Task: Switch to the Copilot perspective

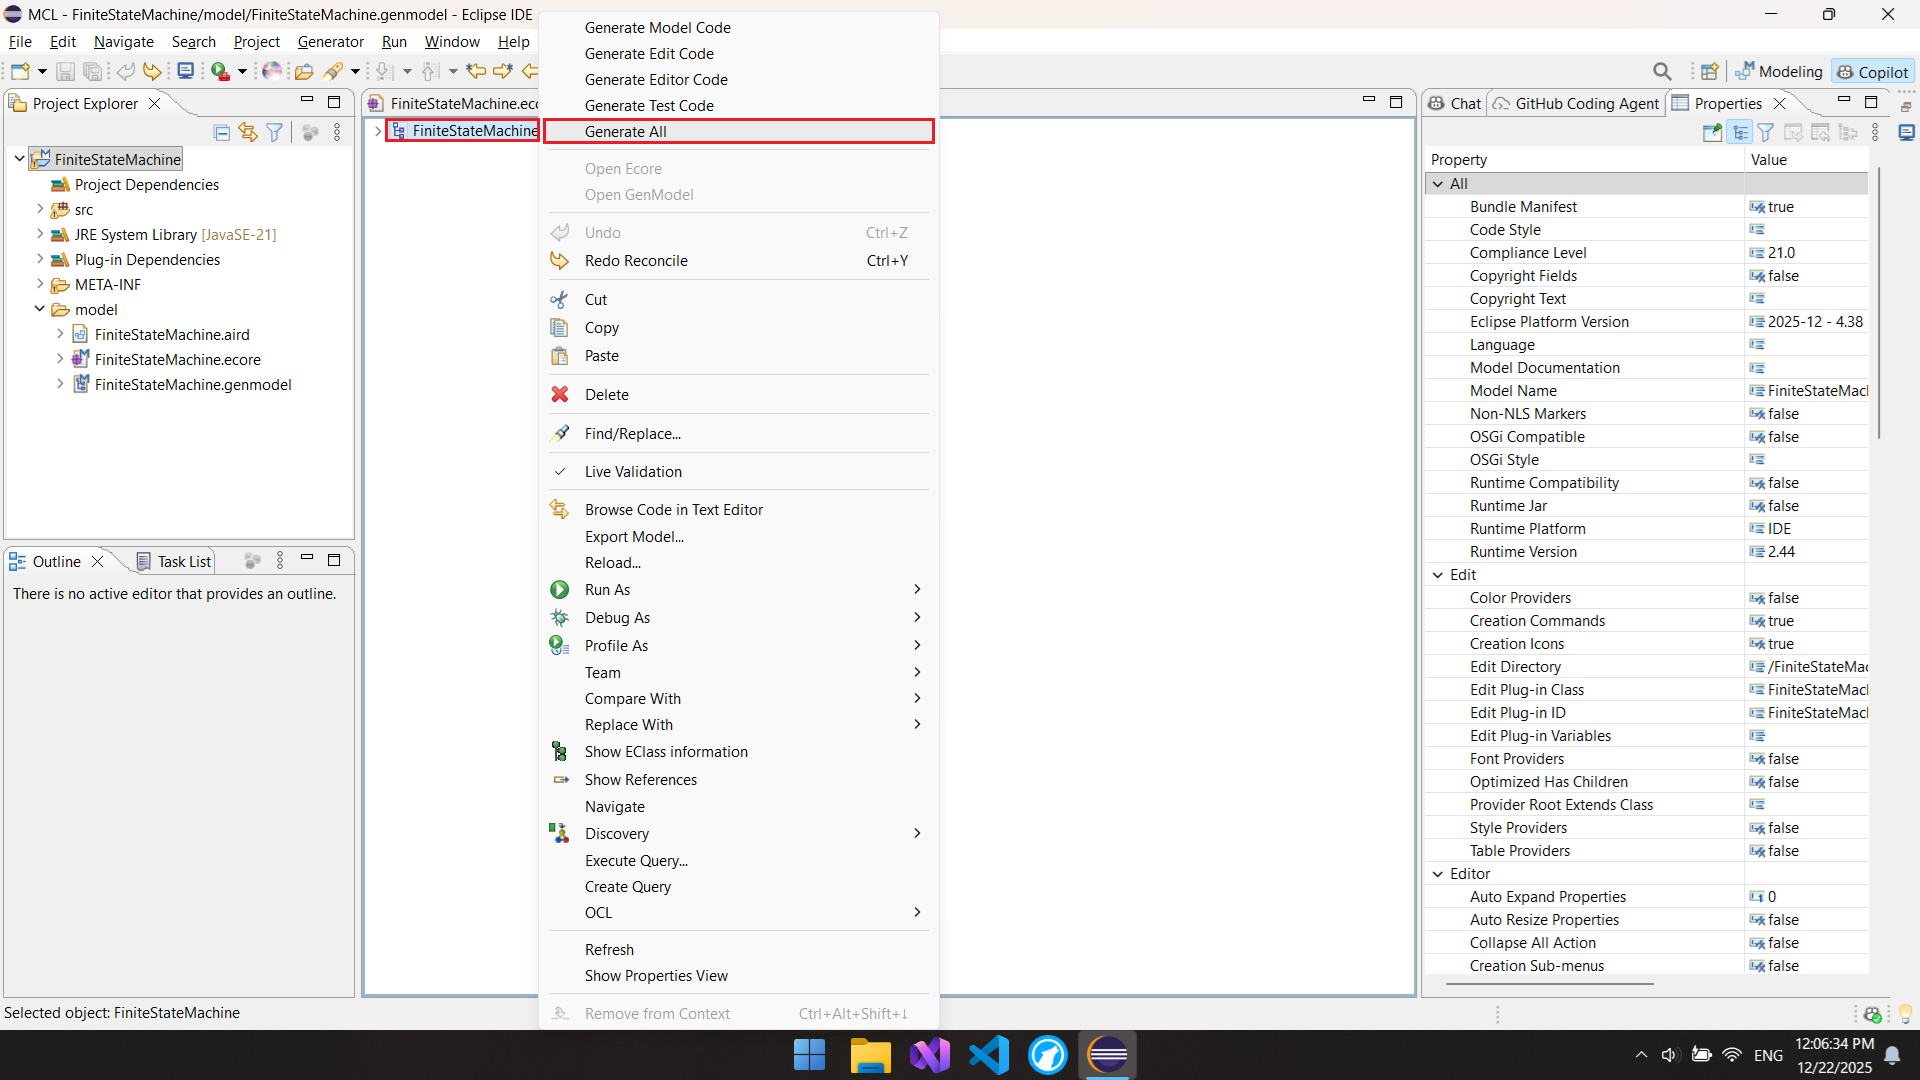Action: point(1873,72)
